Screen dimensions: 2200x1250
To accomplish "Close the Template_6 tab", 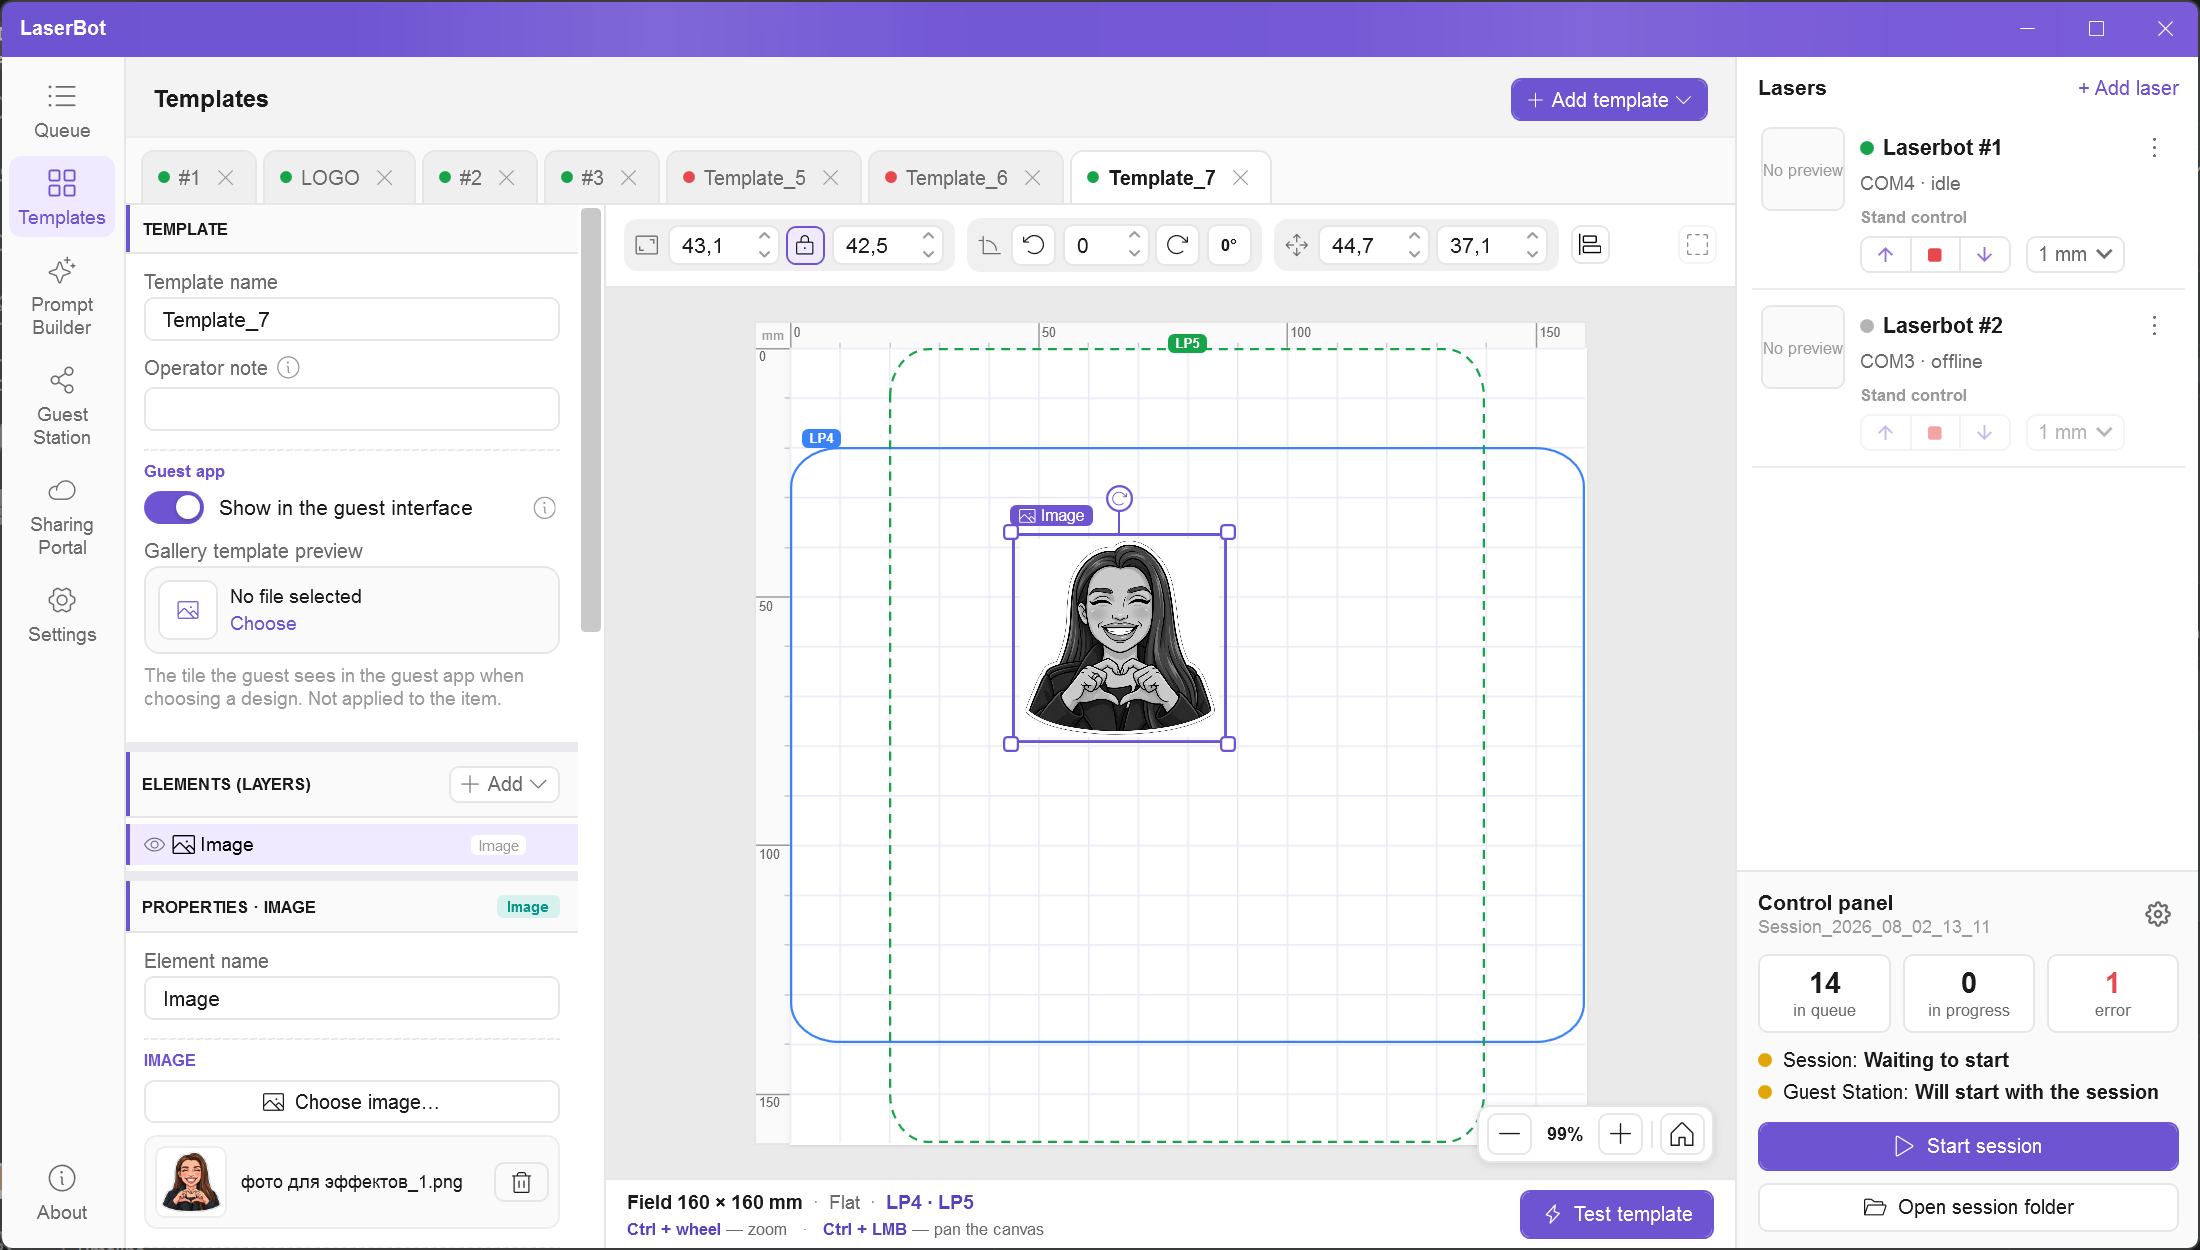I will 1033,178.
